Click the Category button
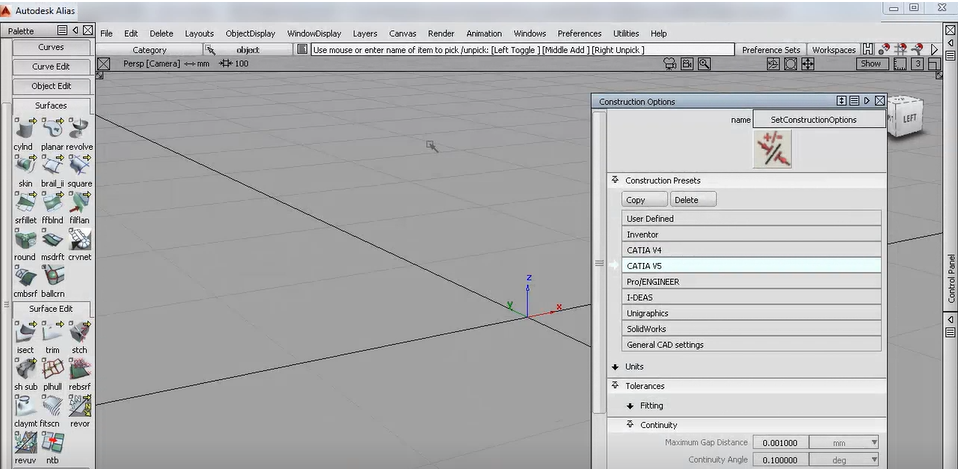Image resolution: width=958 pixels, height=469 pixels. 149,49
